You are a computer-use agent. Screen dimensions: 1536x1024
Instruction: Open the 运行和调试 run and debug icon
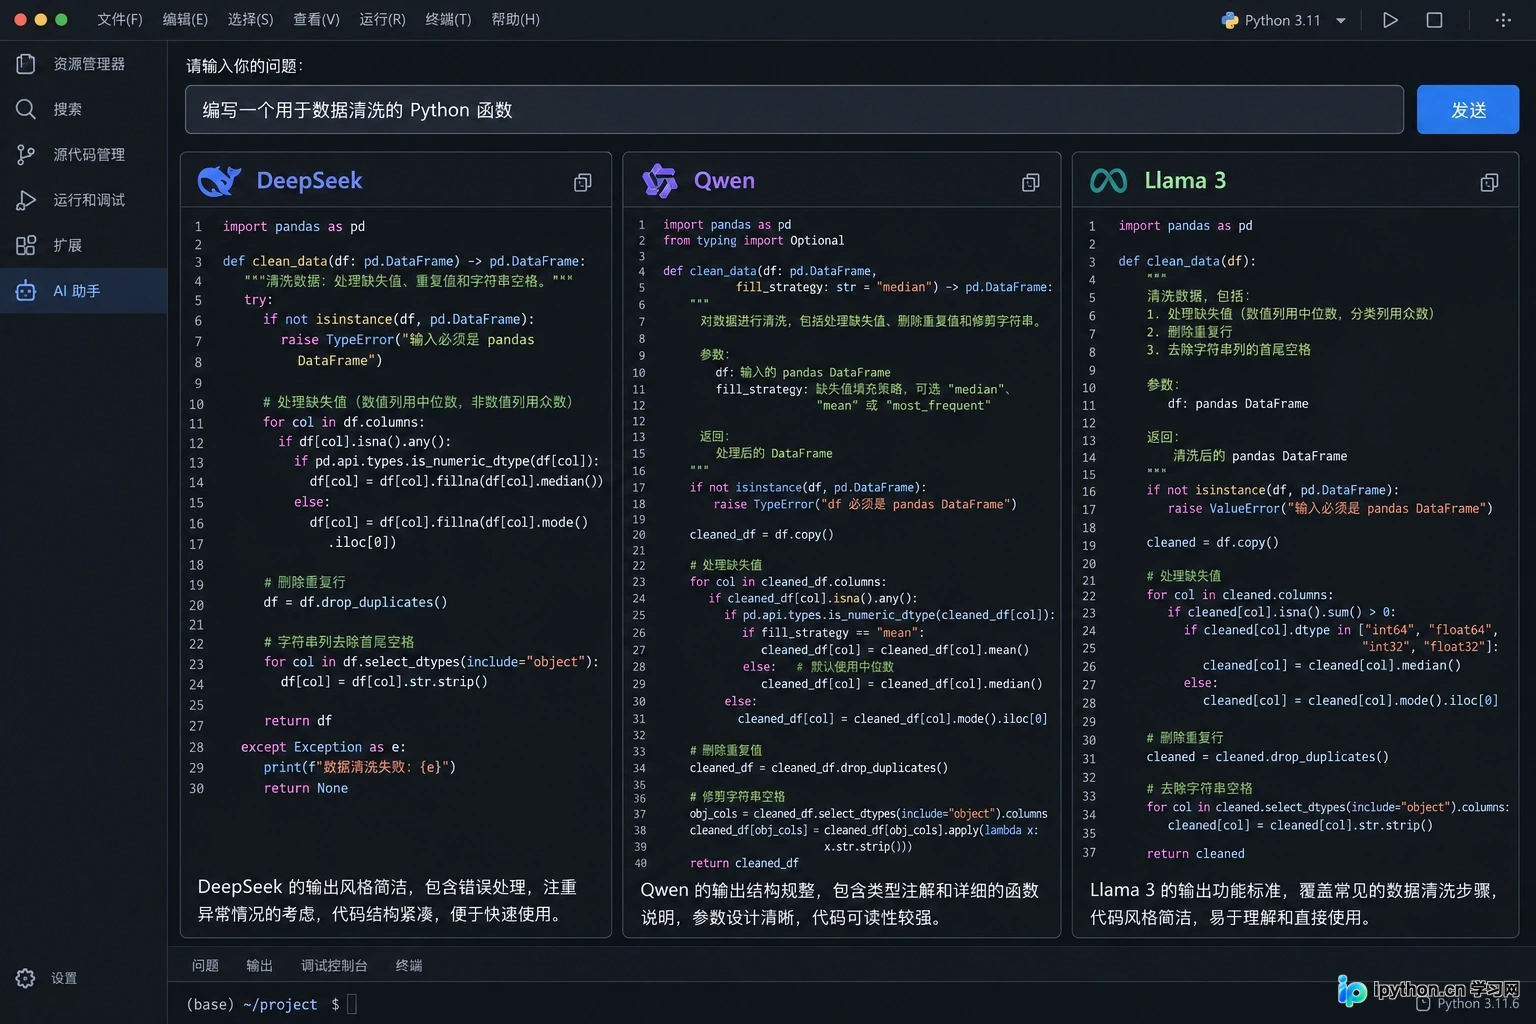26,200
